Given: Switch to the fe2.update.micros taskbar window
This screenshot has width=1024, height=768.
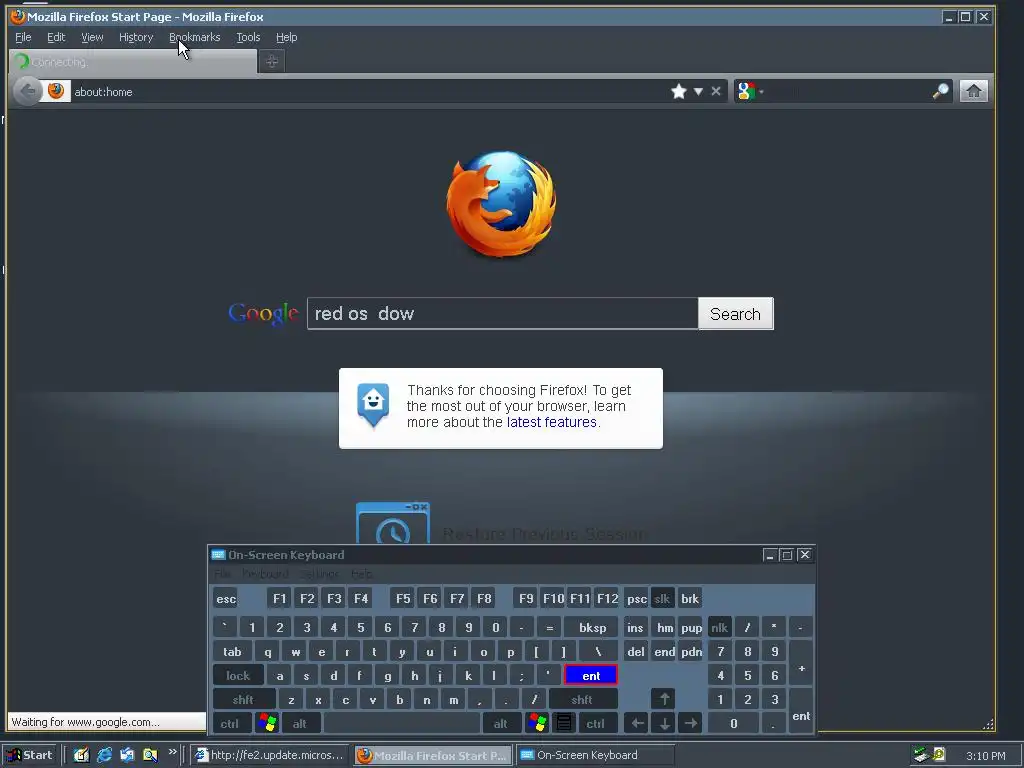Looking at the screenshot, I should pyautogui.click(x=270, y=755).
